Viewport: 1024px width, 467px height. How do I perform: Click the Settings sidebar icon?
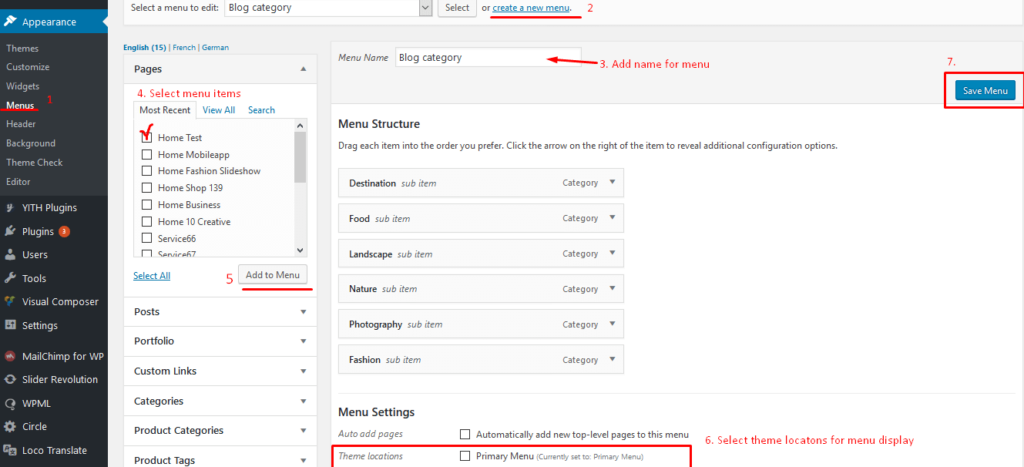pos(10,325)
